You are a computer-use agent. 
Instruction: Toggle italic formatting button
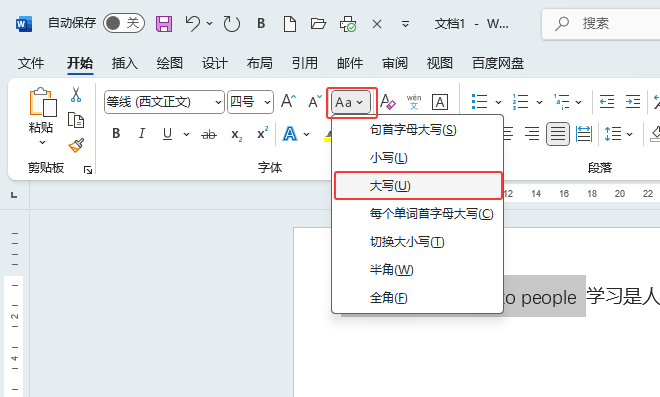click(x=142, y=134)
